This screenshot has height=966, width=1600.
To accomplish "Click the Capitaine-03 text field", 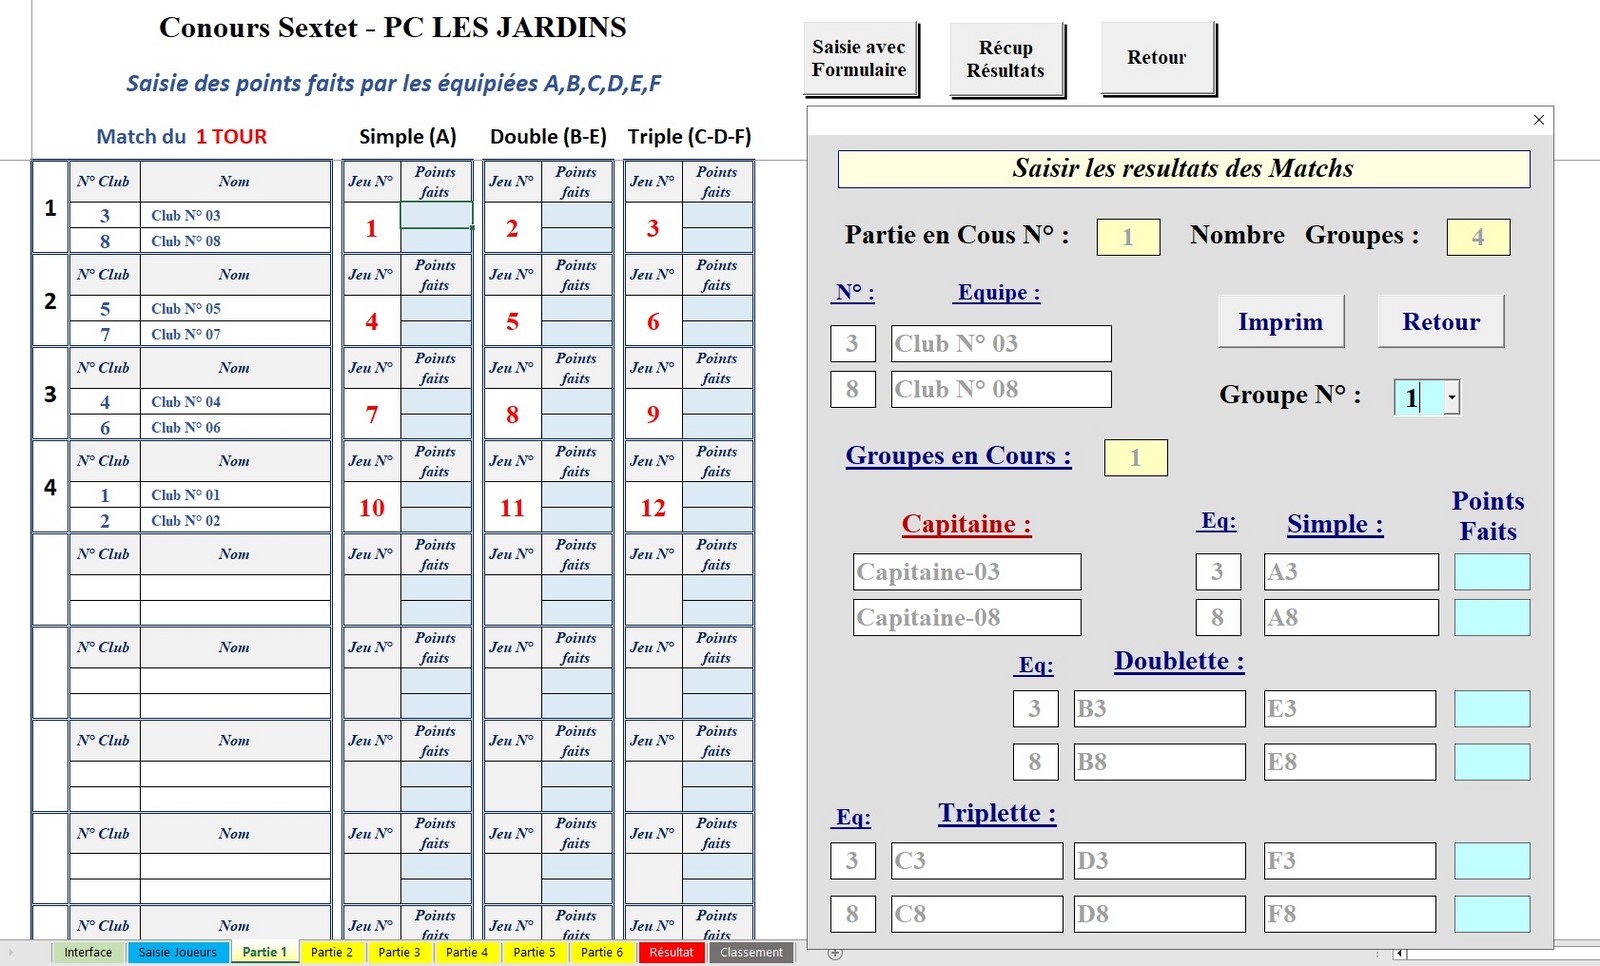I will (x=967, y=572).
